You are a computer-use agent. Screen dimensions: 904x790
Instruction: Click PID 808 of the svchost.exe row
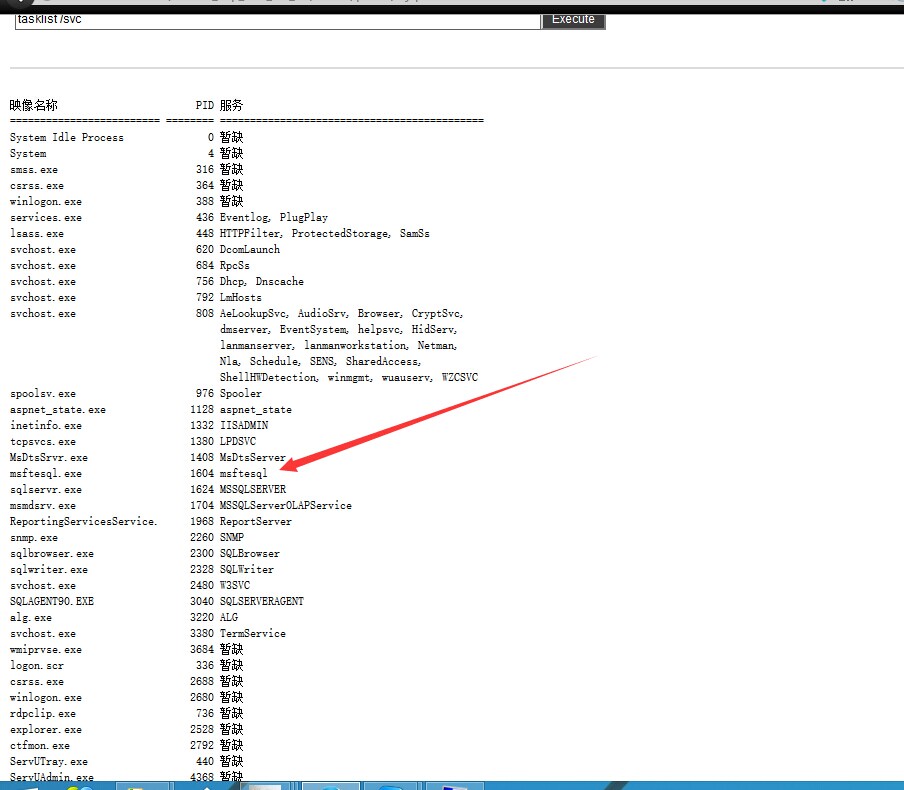pyautogui.click(x=205, y=313)
